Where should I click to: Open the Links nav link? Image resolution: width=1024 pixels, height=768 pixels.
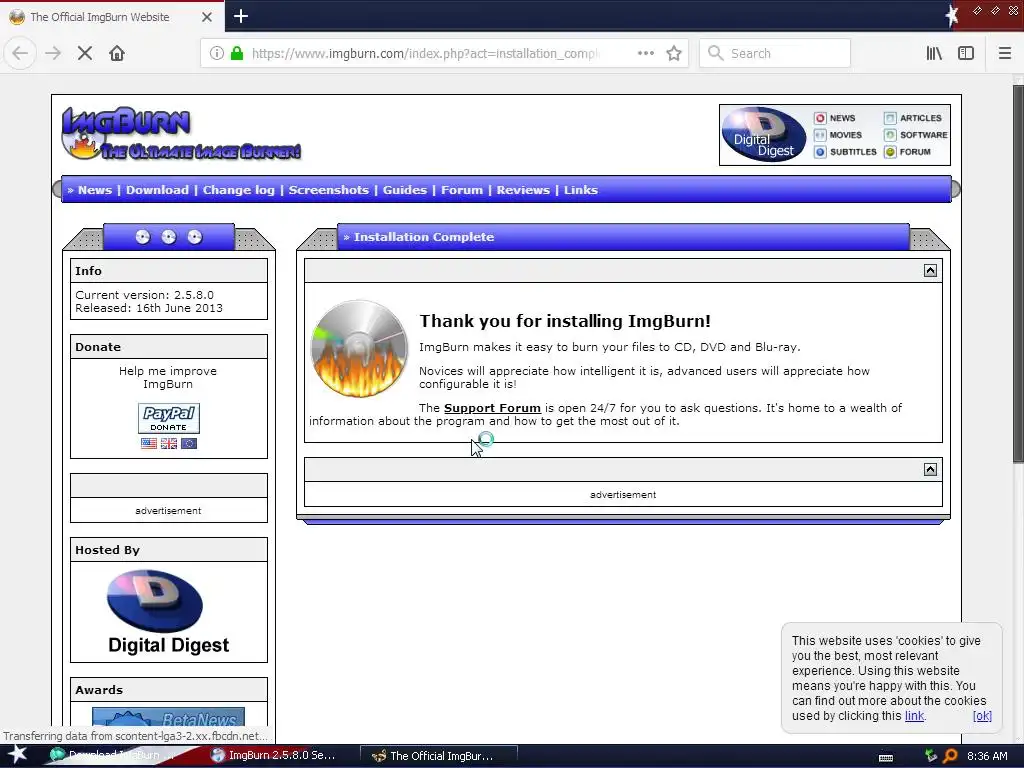pyautogui.click(x=581, y=190)
